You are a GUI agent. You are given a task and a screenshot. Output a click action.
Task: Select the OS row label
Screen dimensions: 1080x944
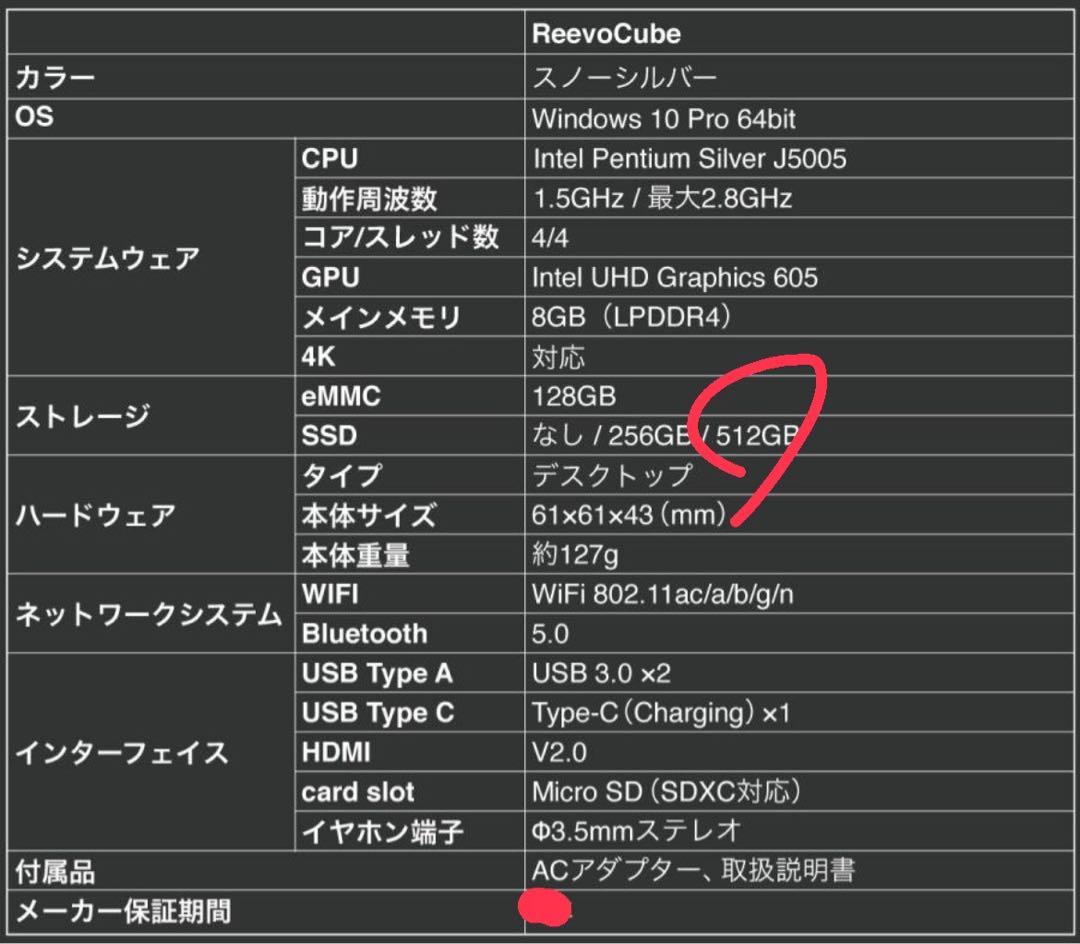click(34, 116)
